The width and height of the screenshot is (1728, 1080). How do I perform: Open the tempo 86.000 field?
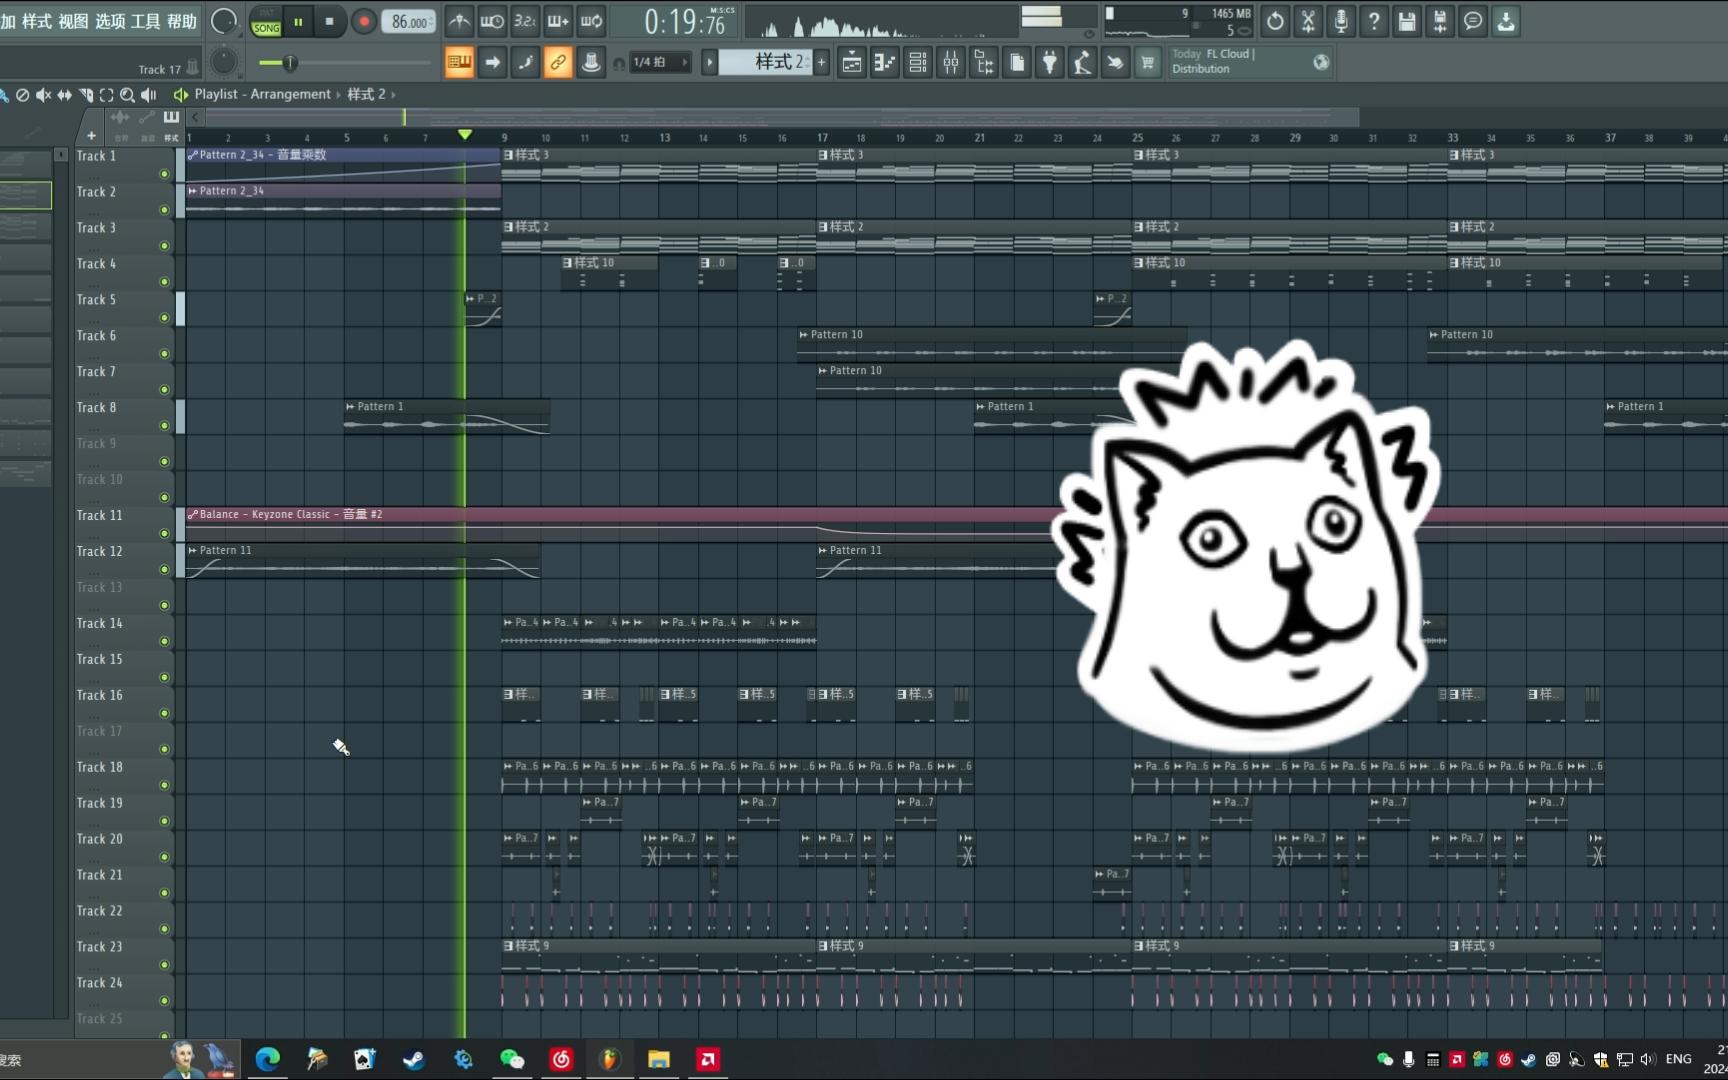(x=408, y=22)
